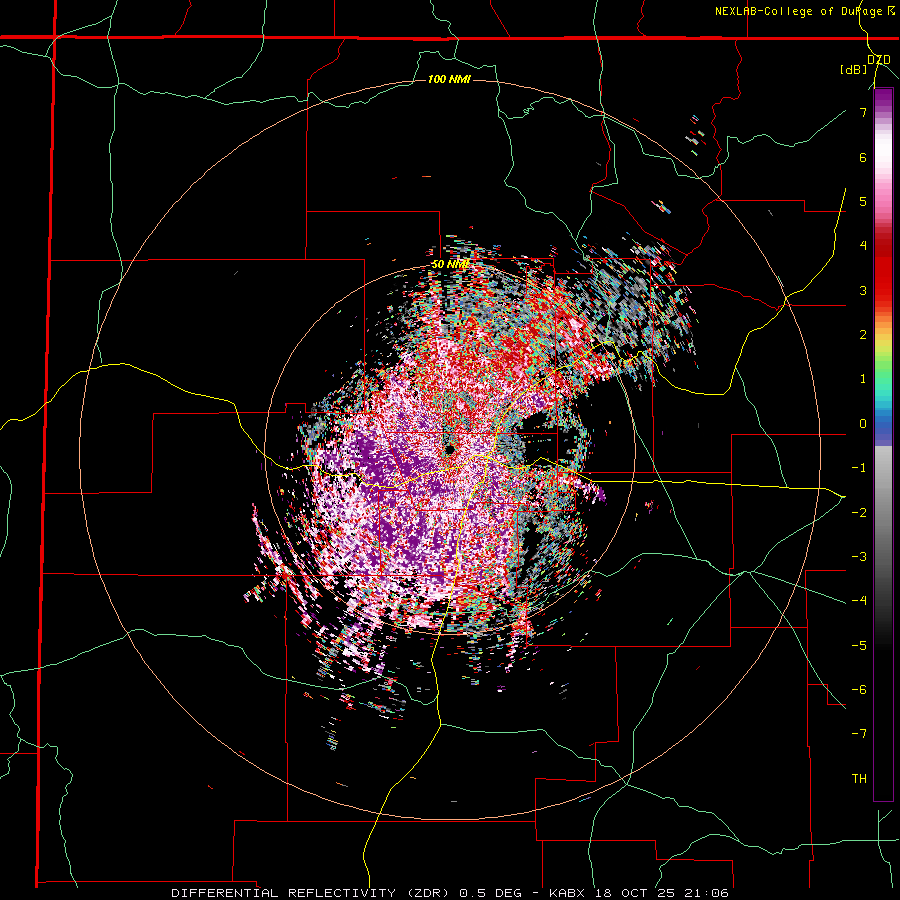The image size is (900, 900).
Task: Click the [dB] units label
Action: click(x=854, y=70)
